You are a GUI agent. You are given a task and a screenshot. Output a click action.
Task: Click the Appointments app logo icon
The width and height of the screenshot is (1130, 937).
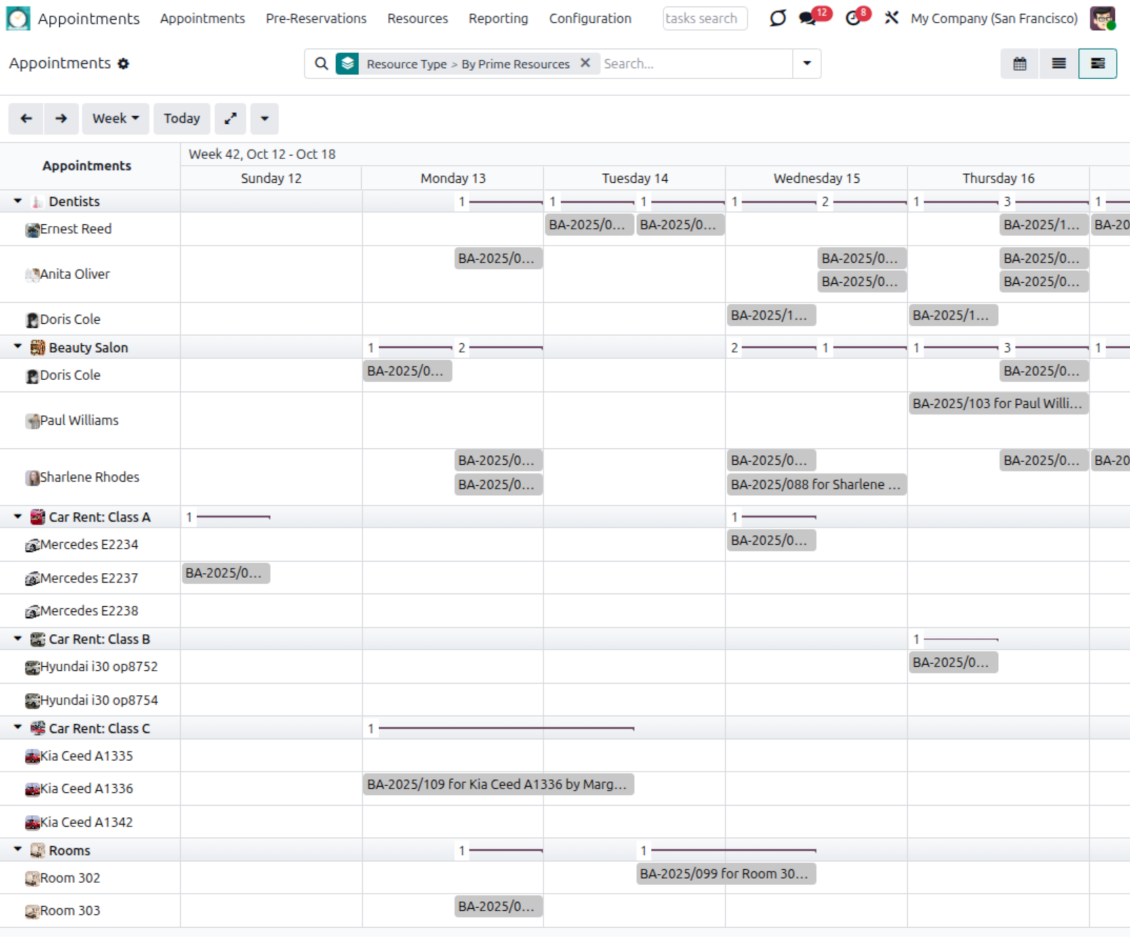pyautogui.click(x=18, y=19)
